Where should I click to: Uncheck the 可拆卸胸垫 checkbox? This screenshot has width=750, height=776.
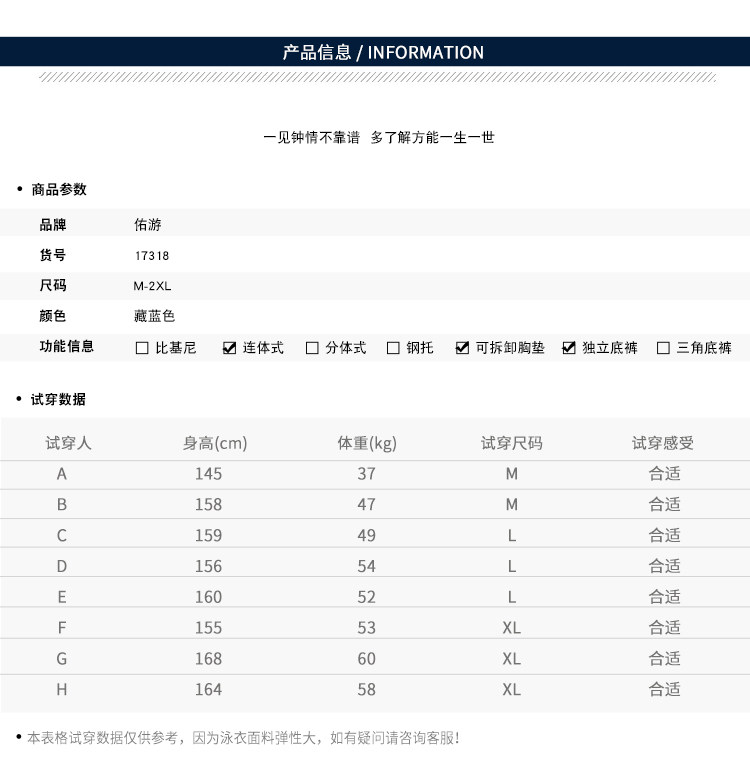coord(462,348)
